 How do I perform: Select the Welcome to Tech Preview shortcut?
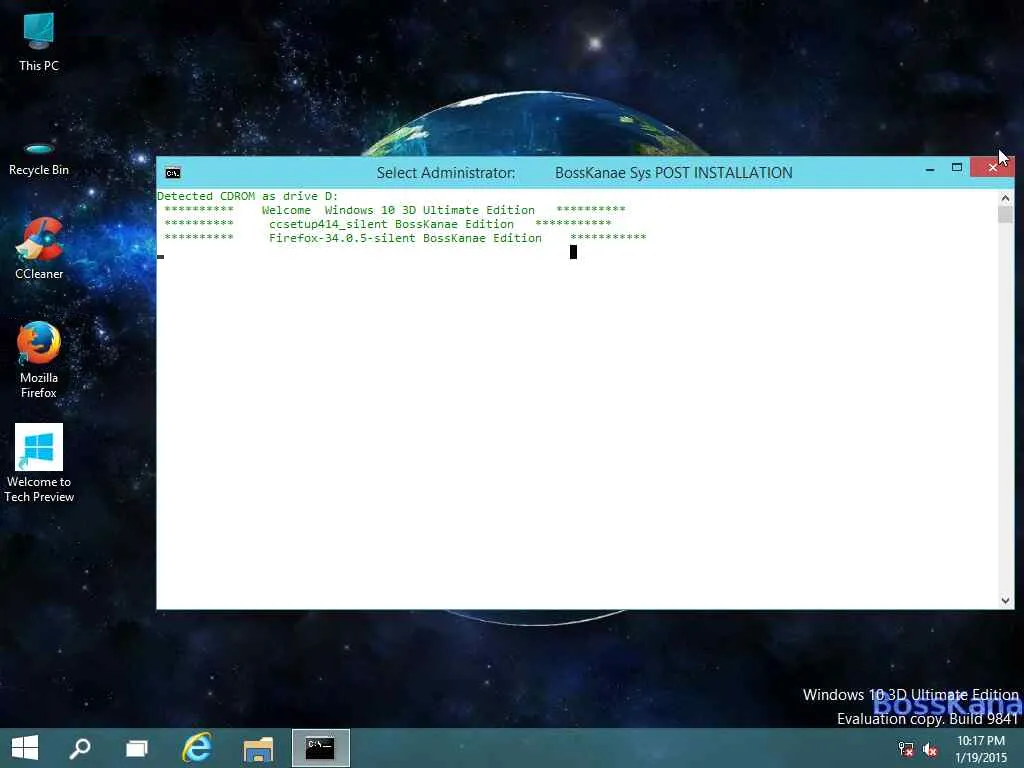(39, 464)
